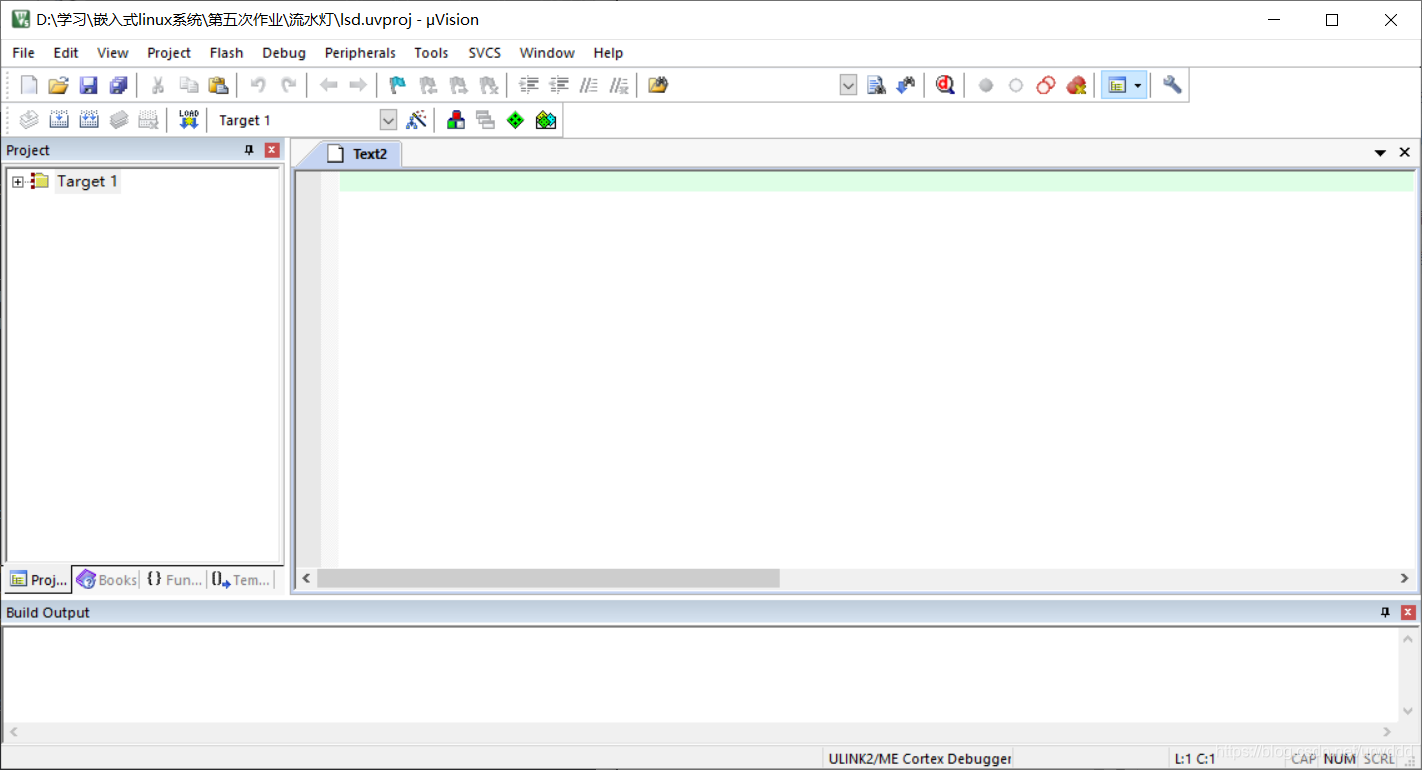Go to previous bookmark icon
Screen dimensions: 1422x770
(428, 85)
